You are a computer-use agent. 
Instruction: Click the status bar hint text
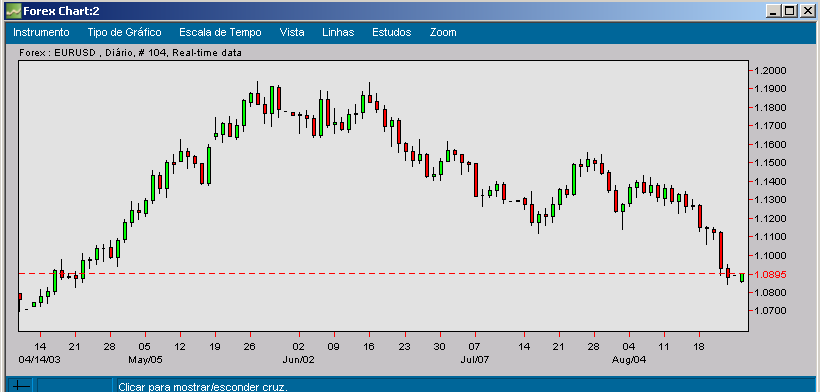click(x=203, y=387)
